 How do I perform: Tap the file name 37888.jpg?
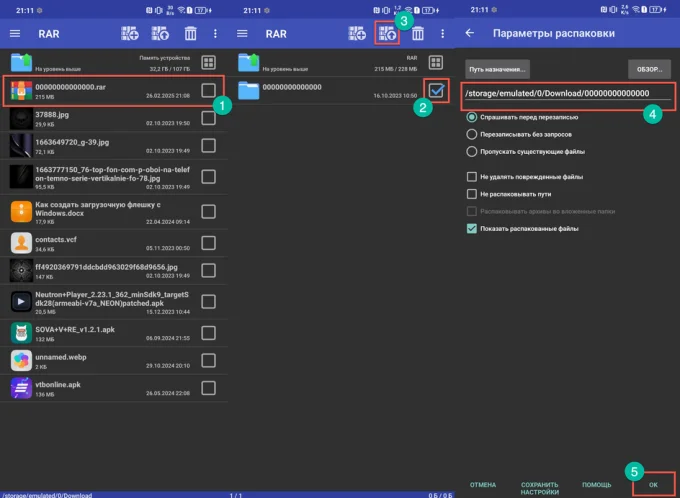tap(52, 115)
